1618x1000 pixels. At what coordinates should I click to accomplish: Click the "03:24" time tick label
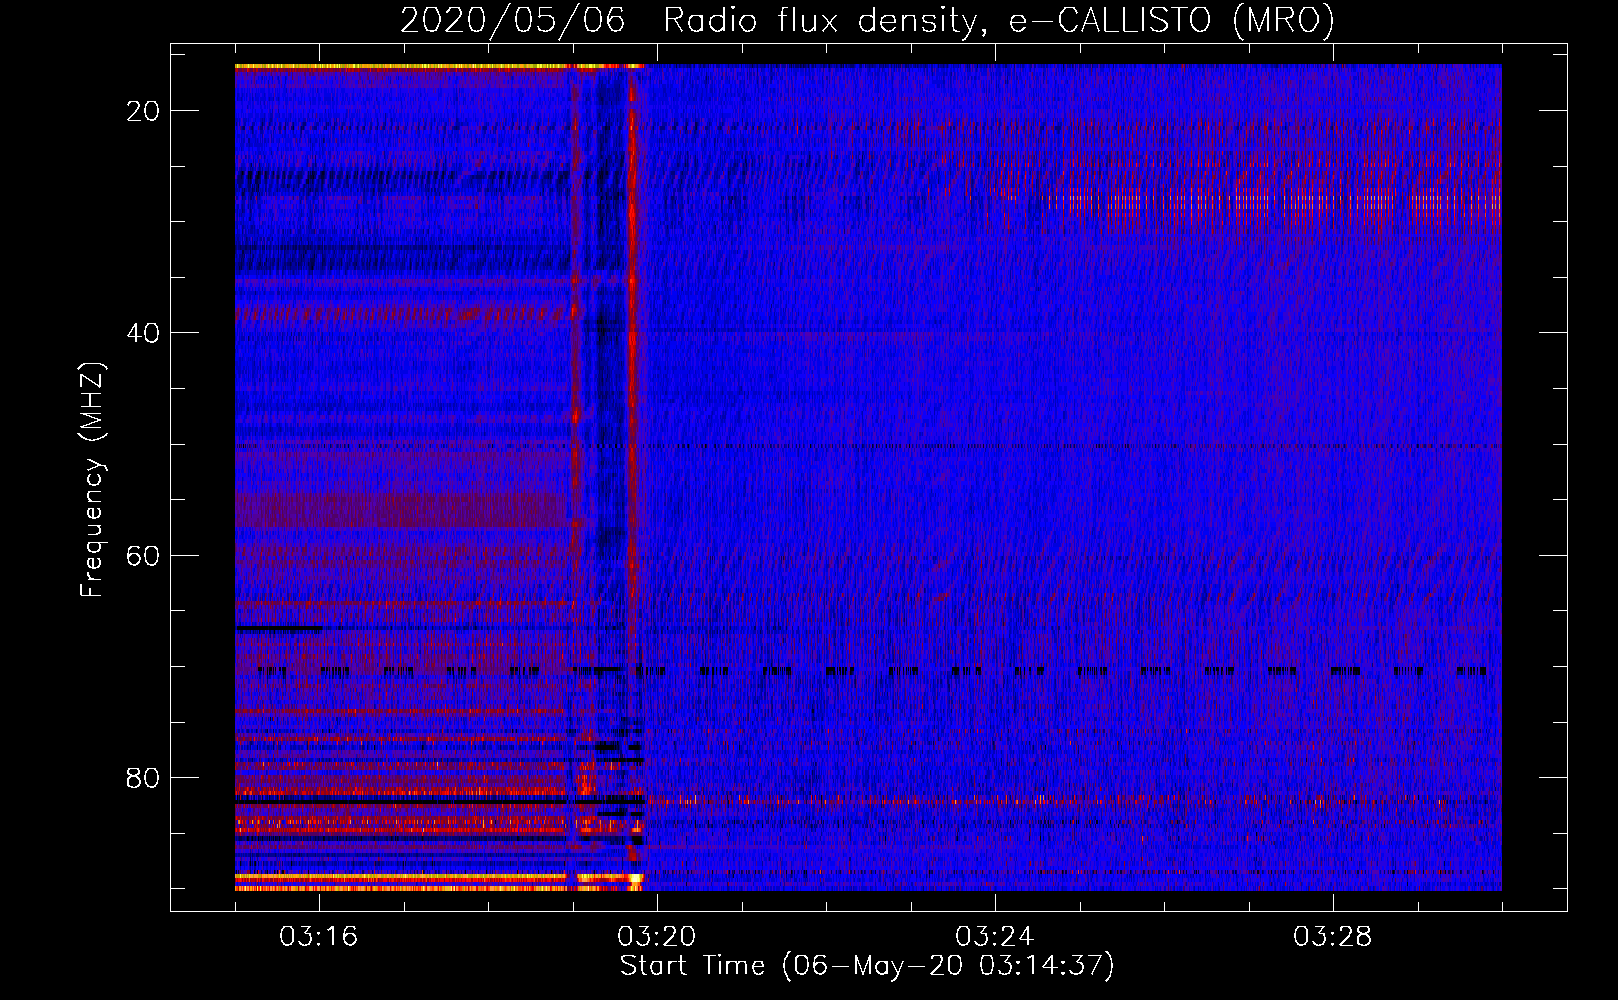click(995, 937)
